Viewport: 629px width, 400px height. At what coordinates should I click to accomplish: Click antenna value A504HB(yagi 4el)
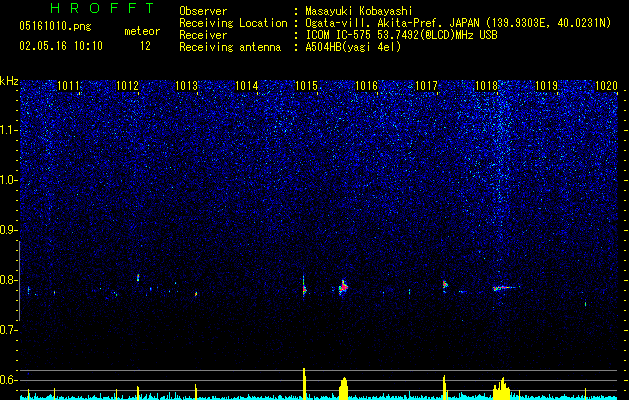pyautogui.click(x=353, y=47)
